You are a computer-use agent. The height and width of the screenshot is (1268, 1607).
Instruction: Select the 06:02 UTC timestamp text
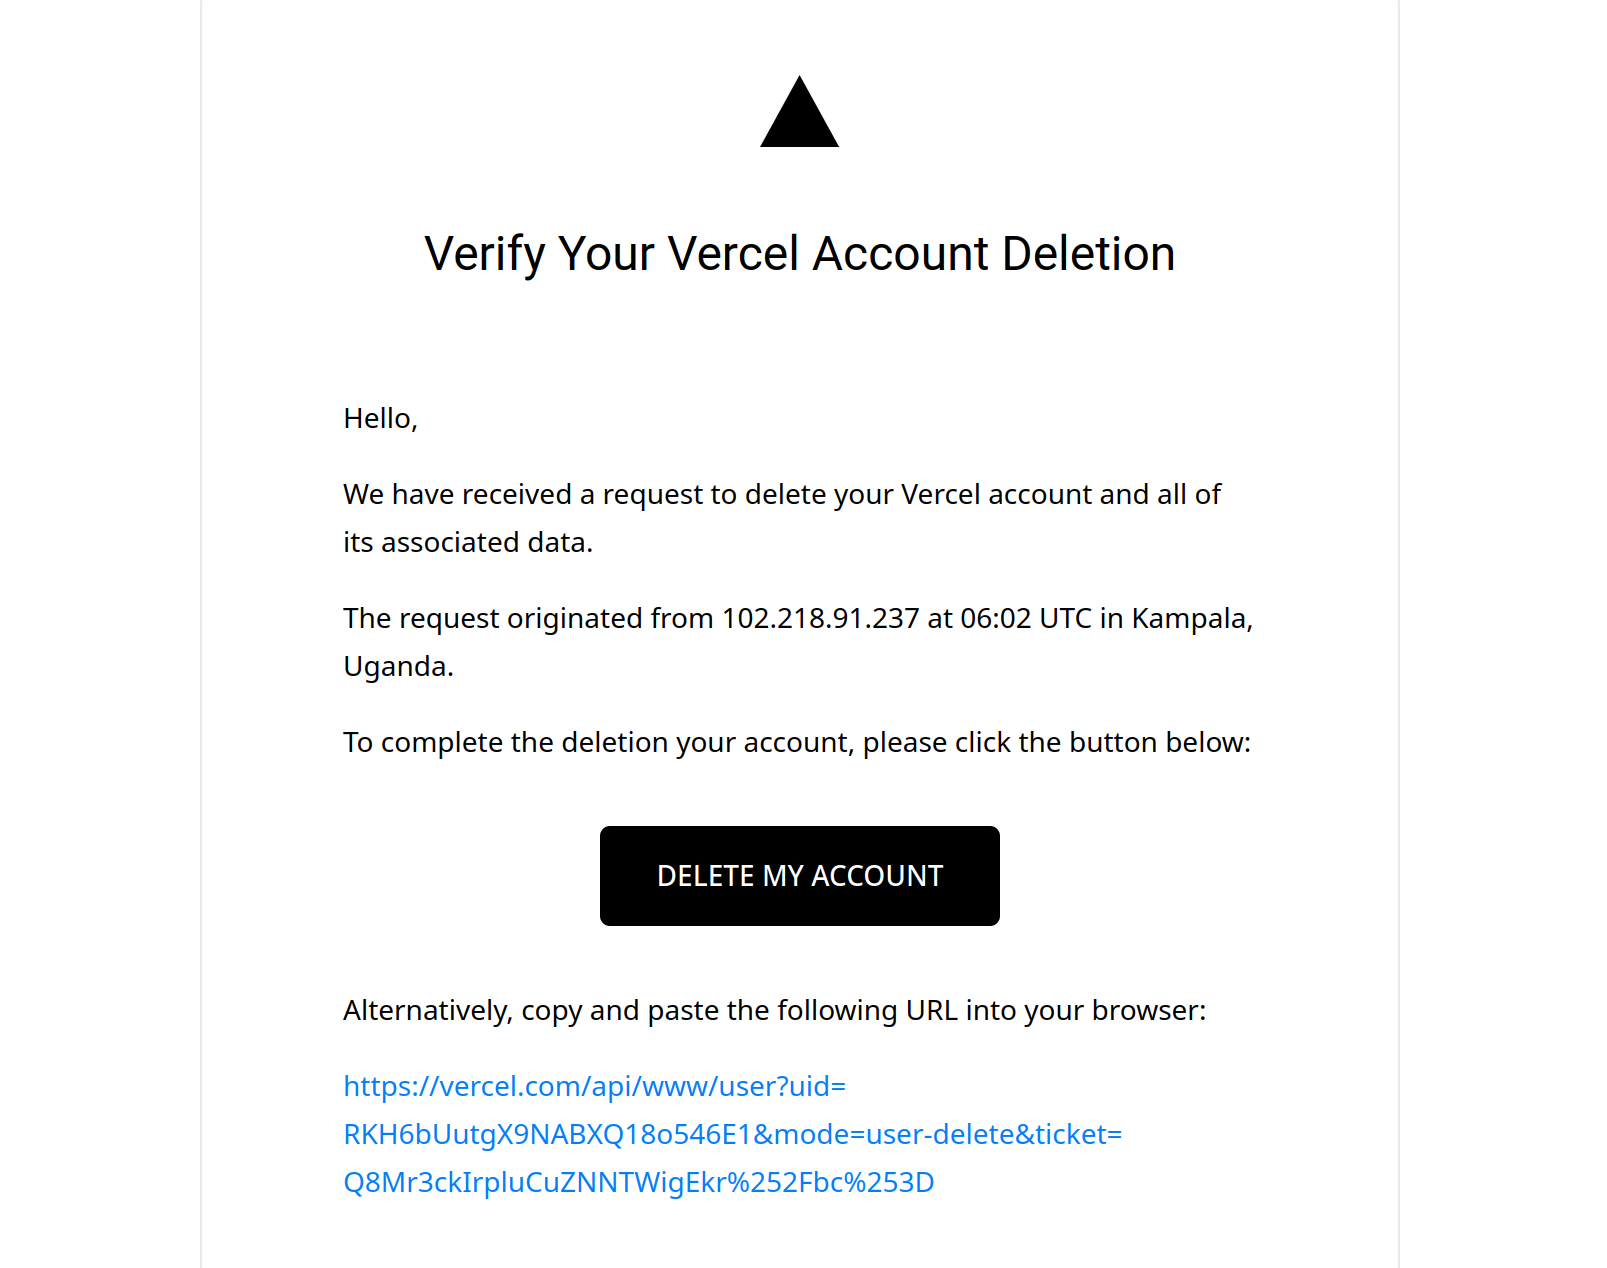(1022, 618)
